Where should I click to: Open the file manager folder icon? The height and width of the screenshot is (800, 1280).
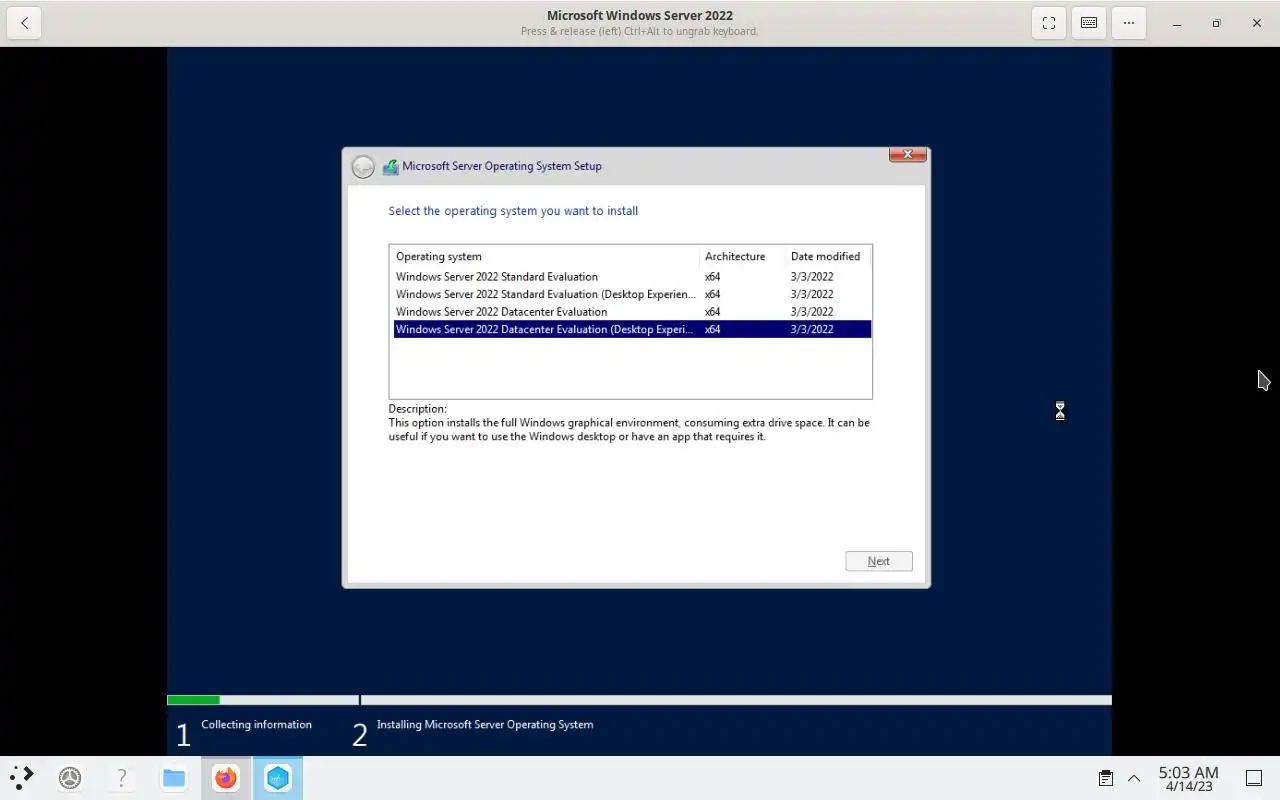(x=174, y=777)
